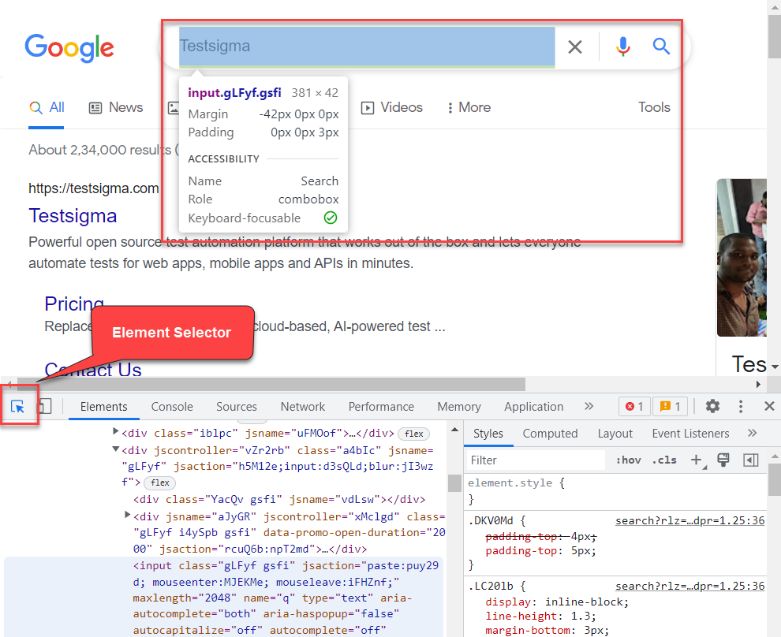Switch to the Console panel
The width and height of the screenshot is (781, 637).
pyautogui.click(x=172, y=407)
